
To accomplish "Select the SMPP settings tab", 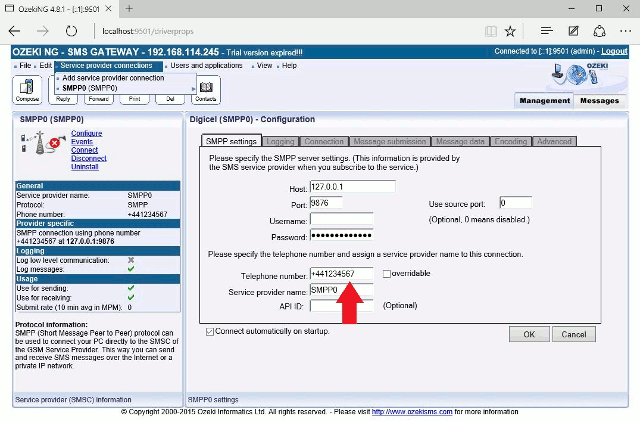I will [x=231, y=141].
